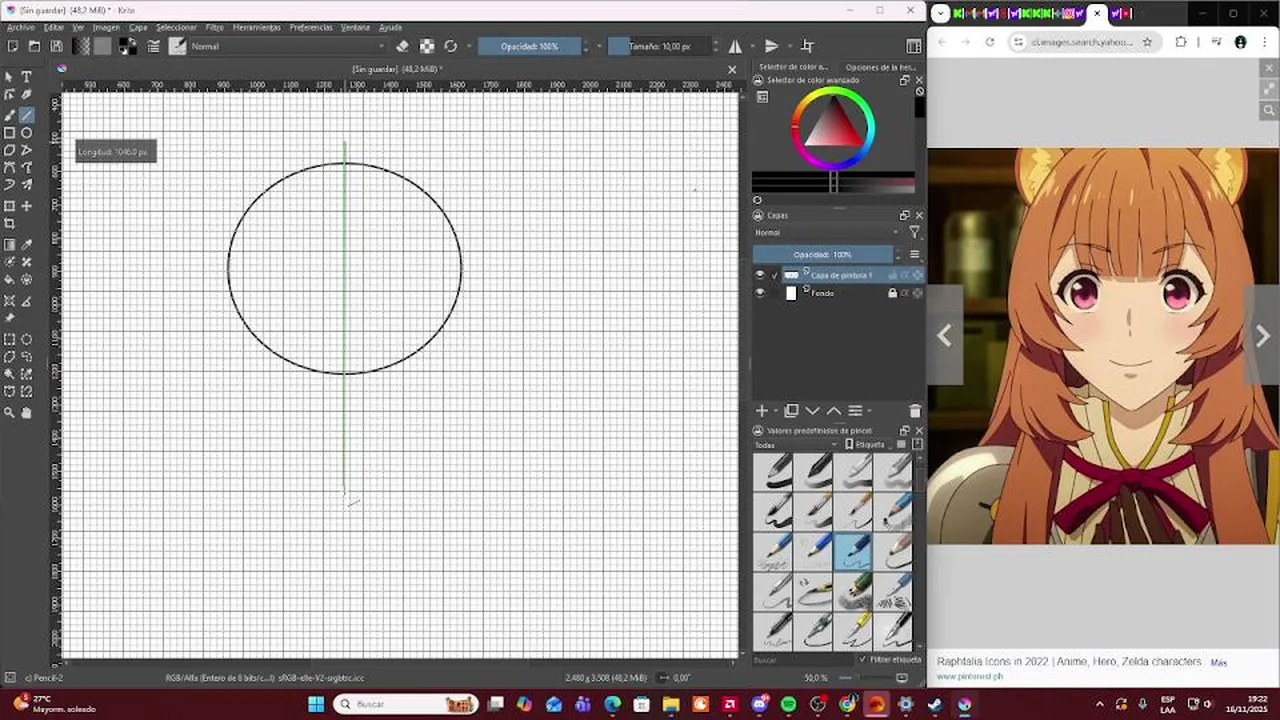Select the Fill bucket tool
1280x720 pixels.
(x=10, y=280)
